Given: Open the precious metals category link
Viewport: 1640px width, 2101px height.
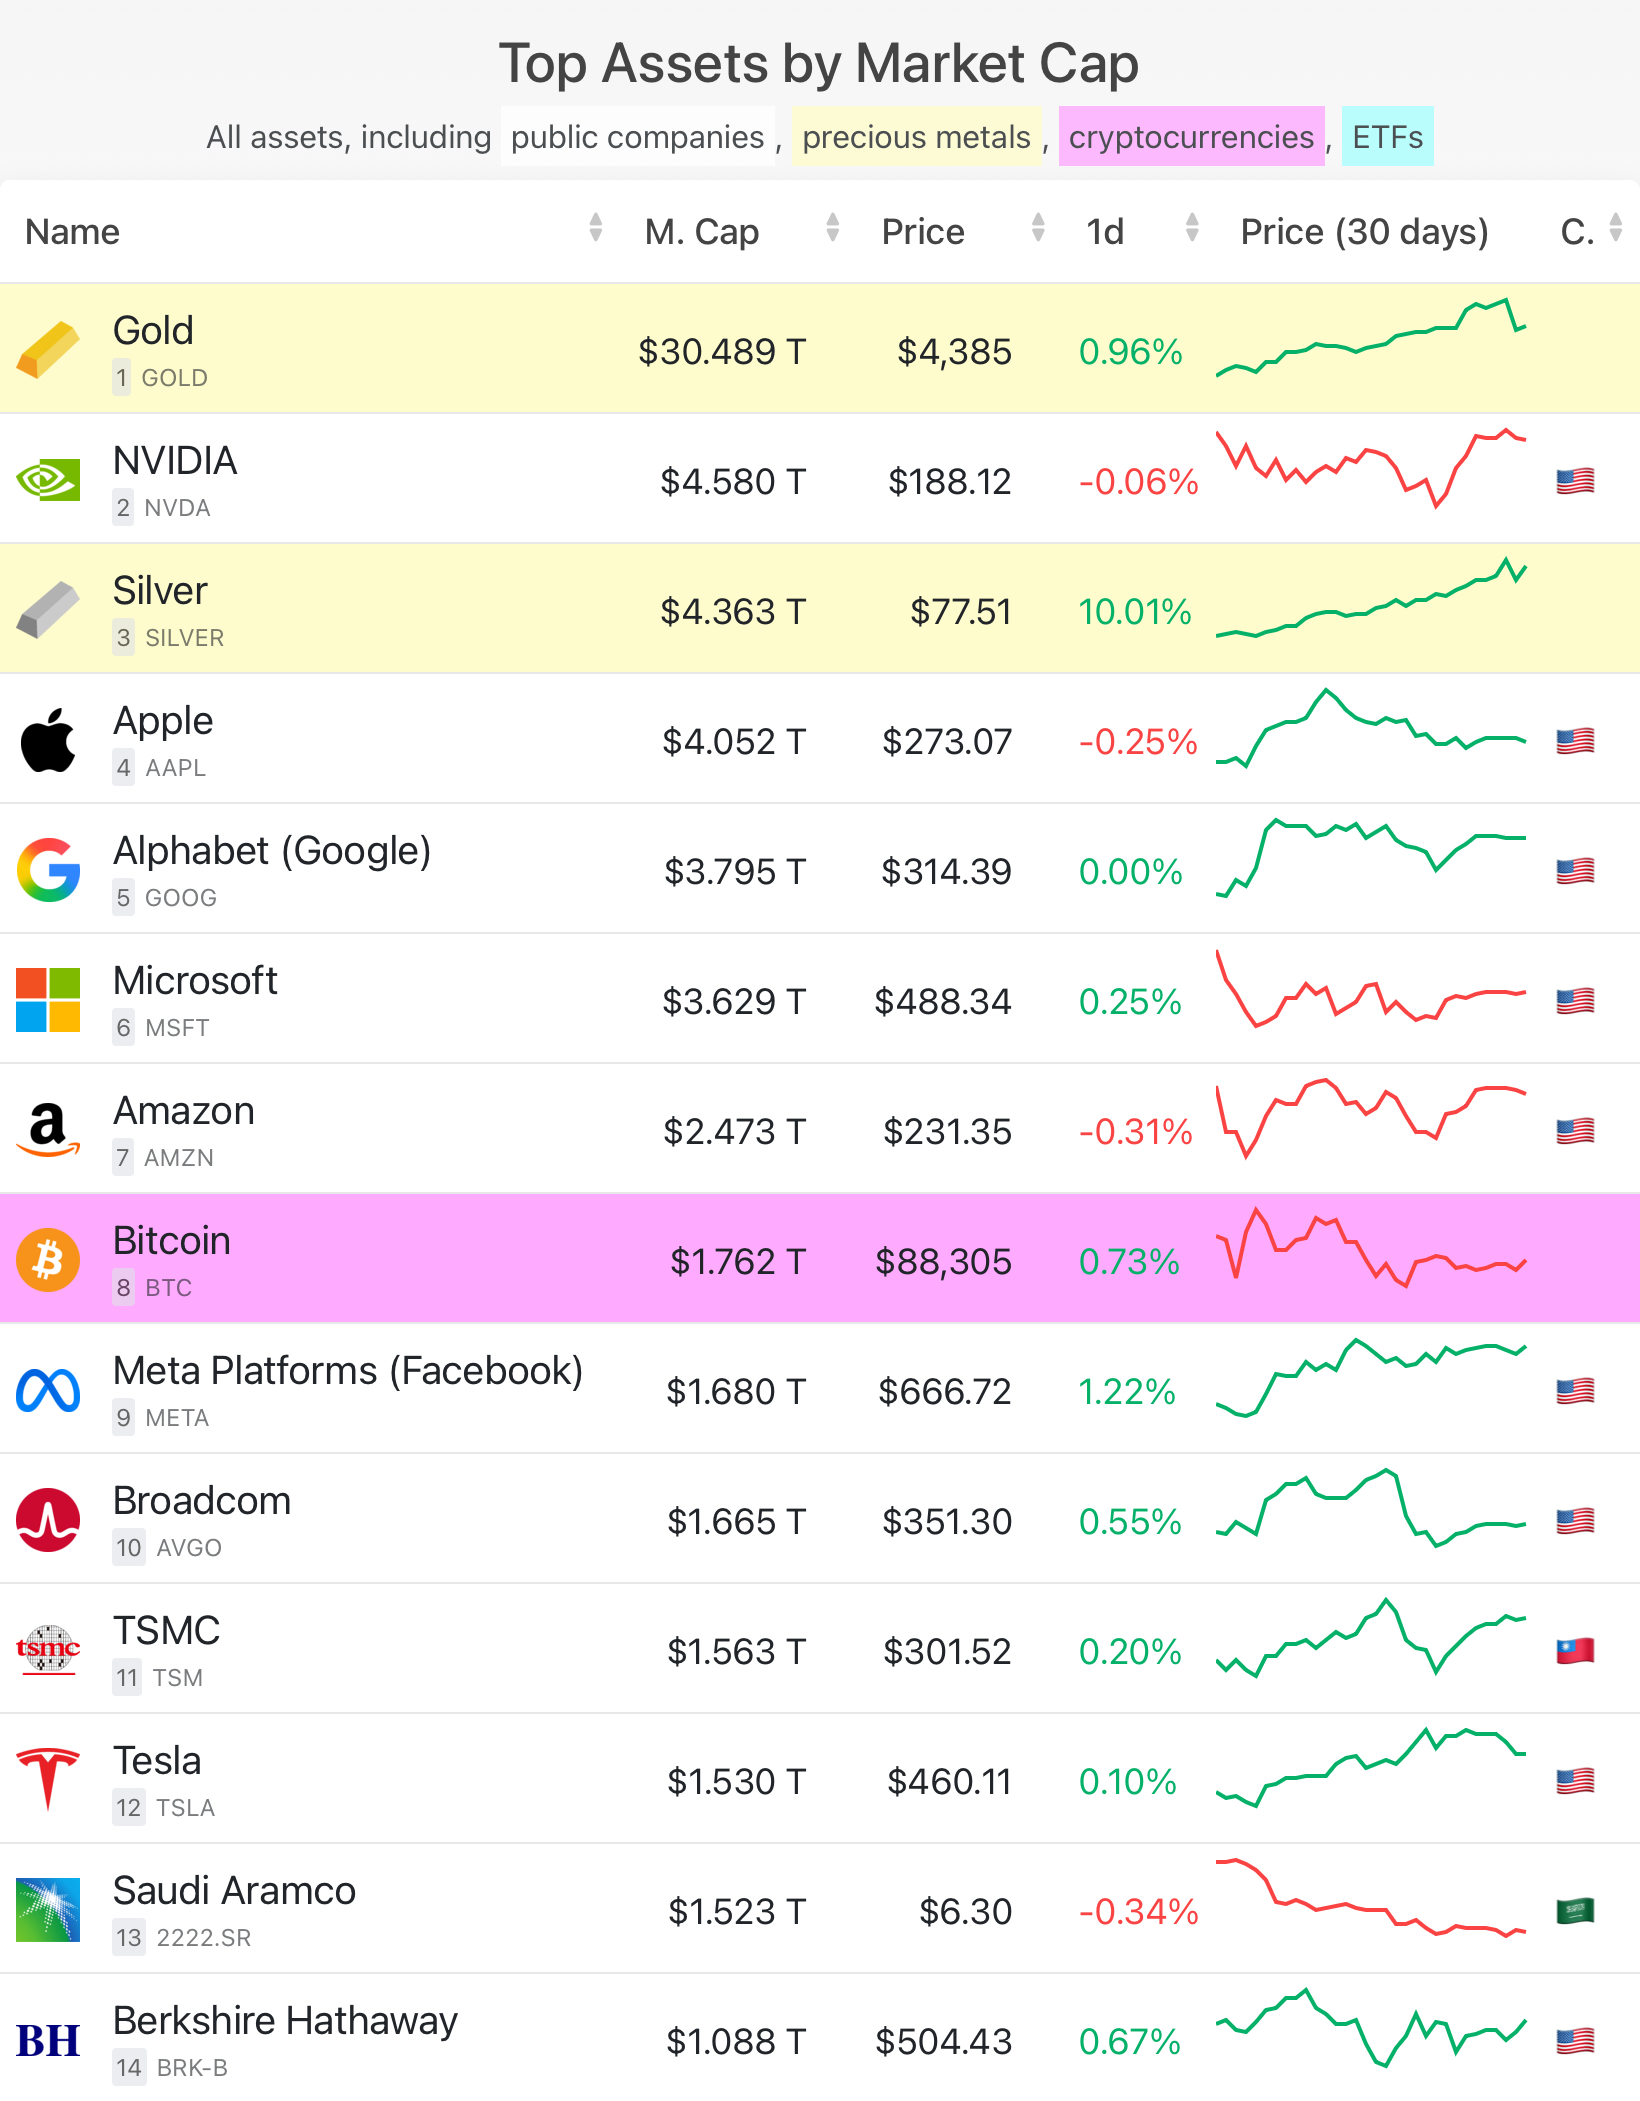Looking at the screenshot, I should click(x=916, y=136).
